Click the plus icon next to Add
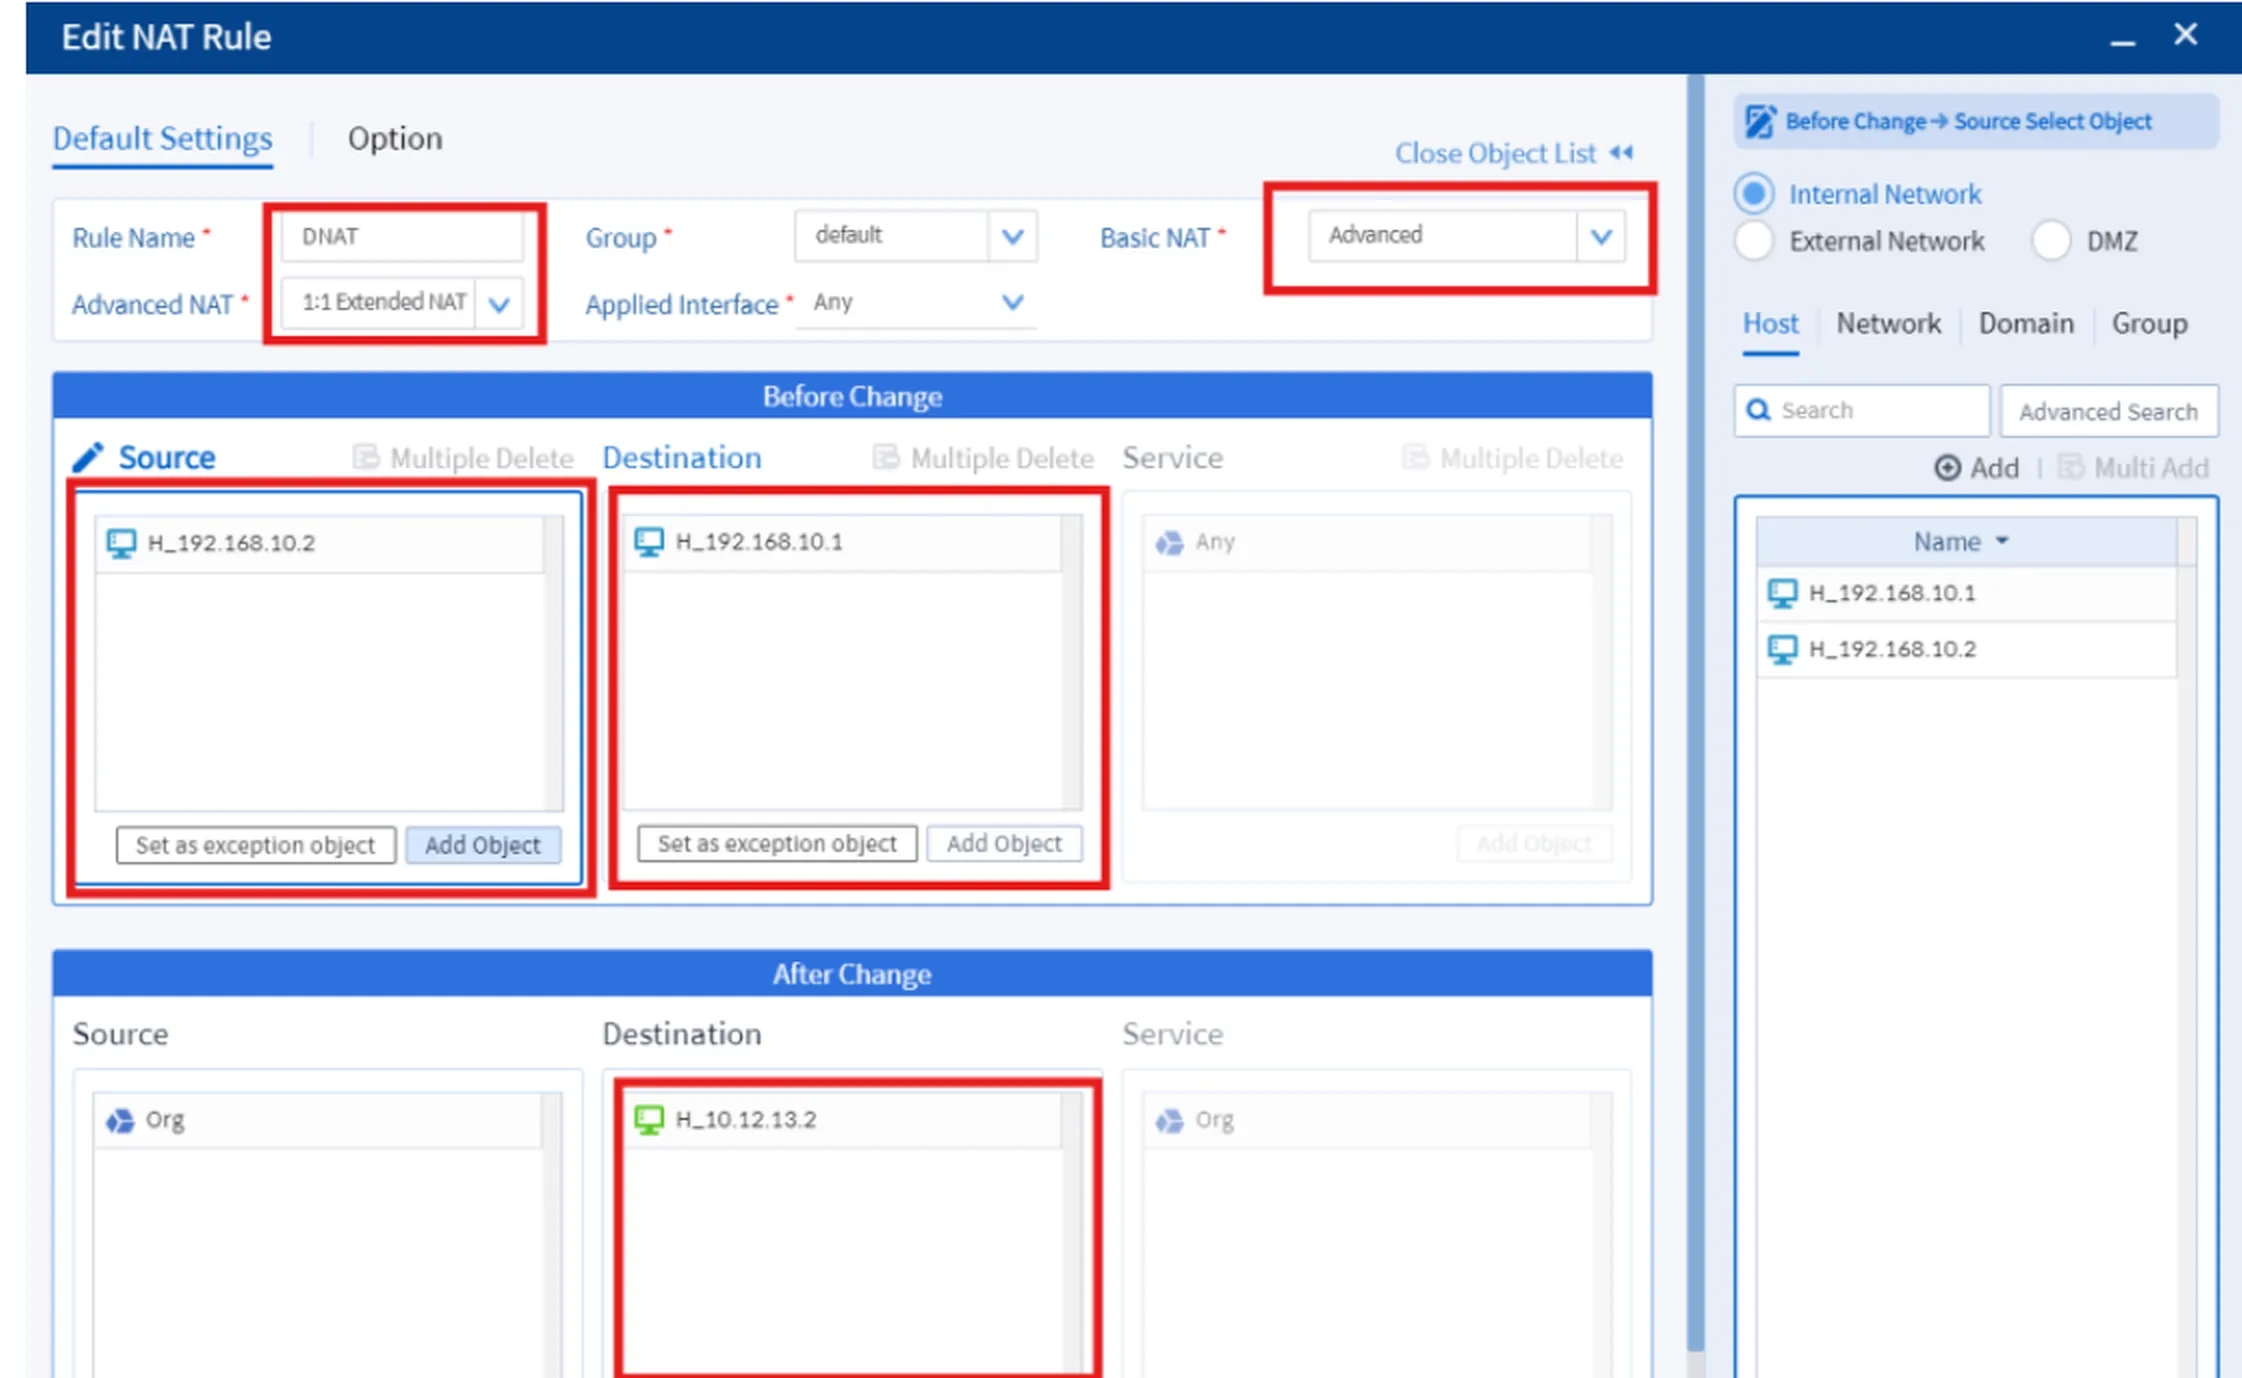The height and width of the screenshot is (1378, 2242). point(1947,468)
